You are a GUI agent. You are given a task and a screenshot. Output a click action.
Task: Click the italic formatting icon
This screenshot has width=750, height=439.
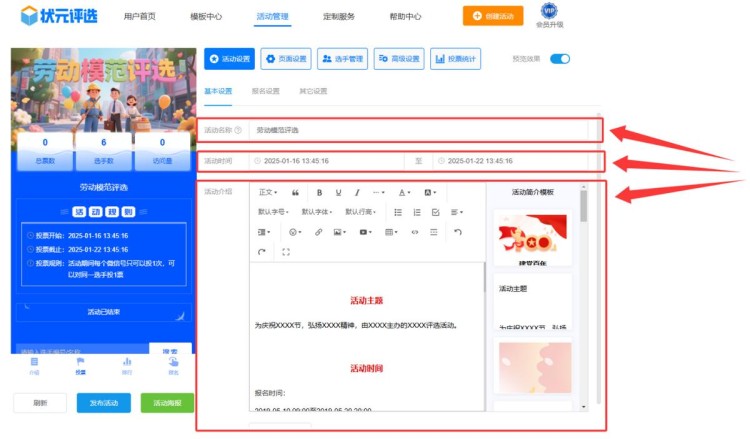pyautogui.click(x=357, y=192)
